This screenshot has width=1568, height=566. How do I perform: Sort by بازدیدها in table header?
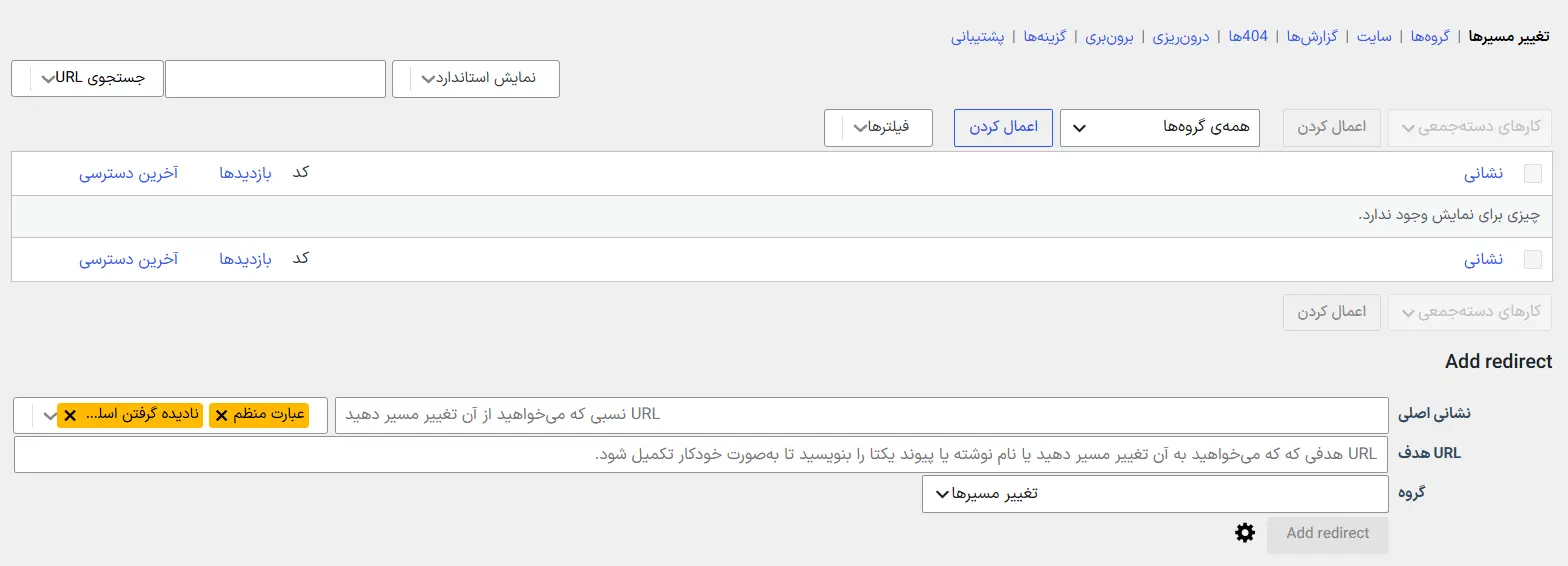[246, 173]
